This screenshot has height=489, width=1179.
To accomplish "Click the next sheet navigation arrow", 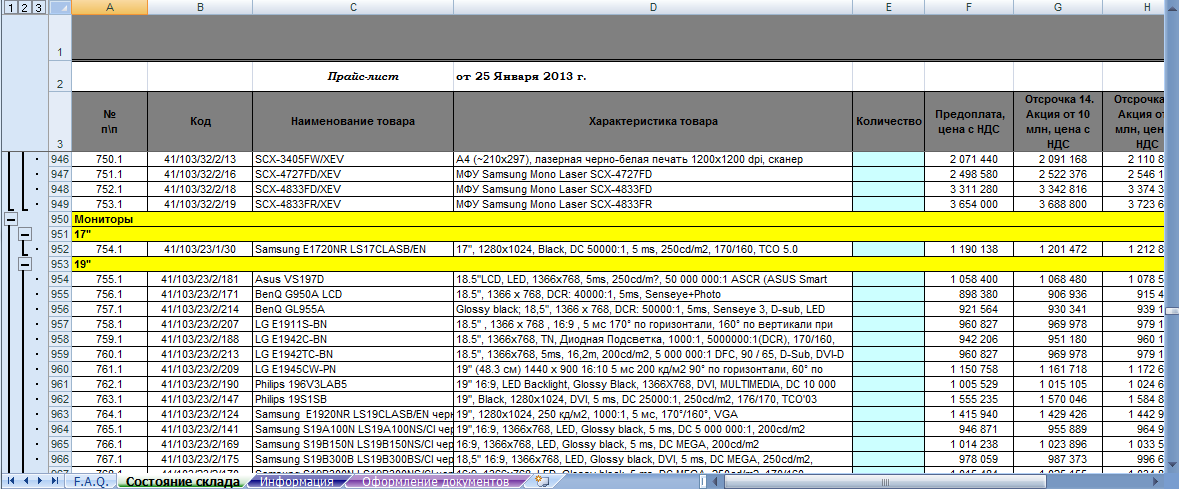I will click(x=39, y=481).
